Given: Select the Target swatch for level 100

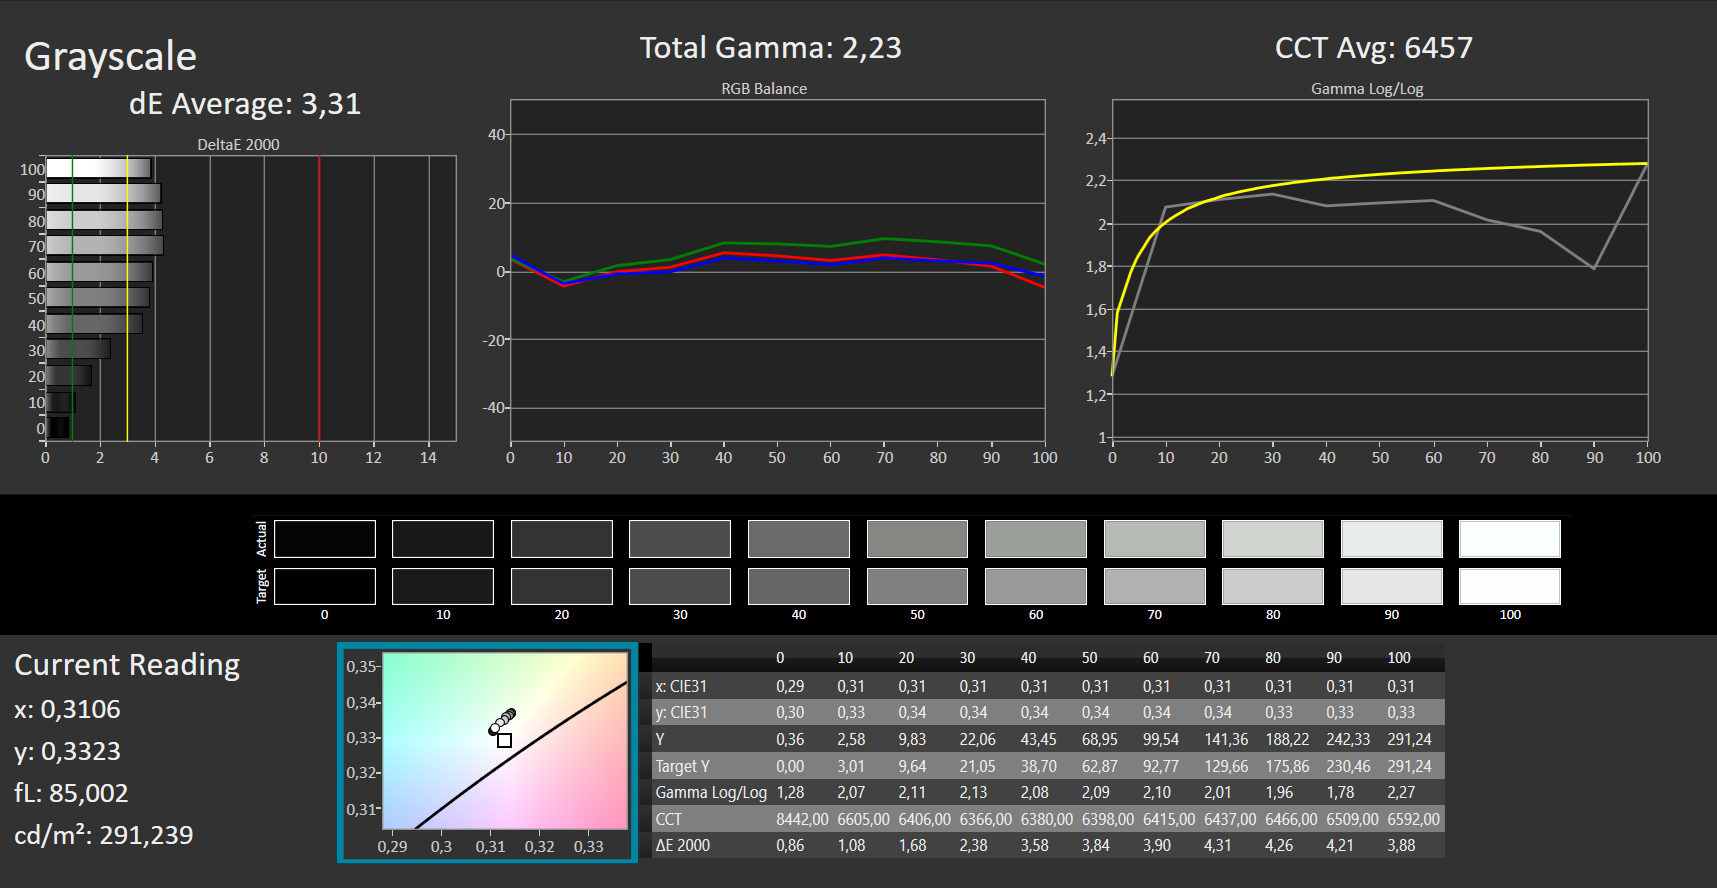Looking at the screenshot, I should click(1510, 586).
